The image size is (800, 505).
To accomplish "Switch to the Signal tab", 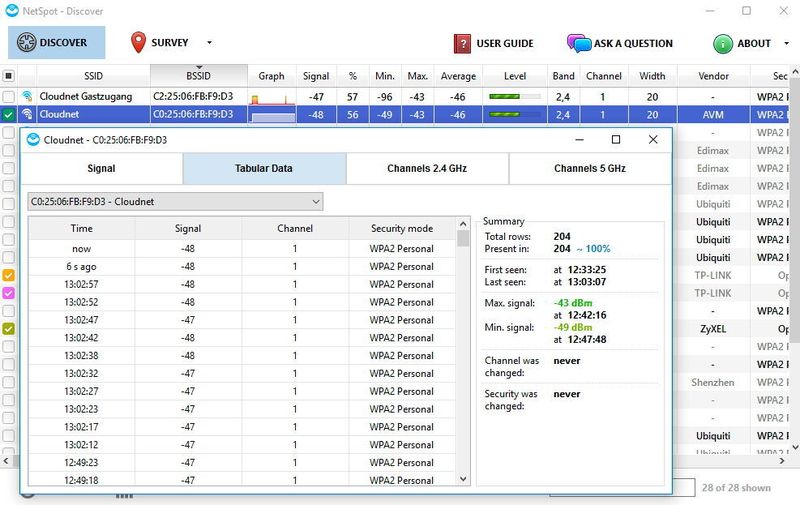I will tap(101, 169).
